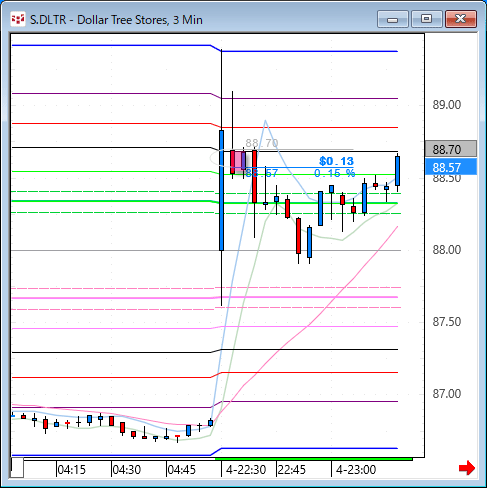The image size is (487, 488).
Task: Click the 04:30 time axis label
Action: click(x=126, y=470)
